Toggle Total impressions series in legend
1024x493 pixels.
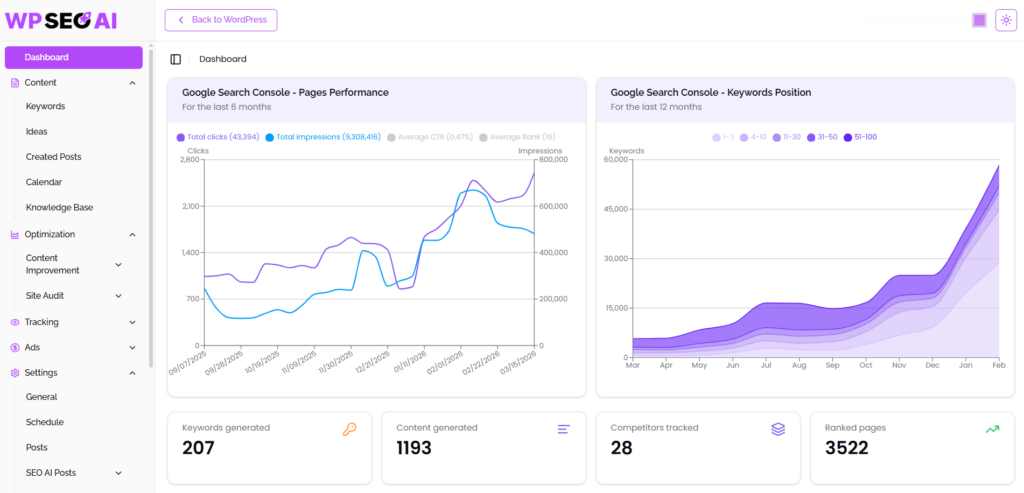tap(323, 137)
